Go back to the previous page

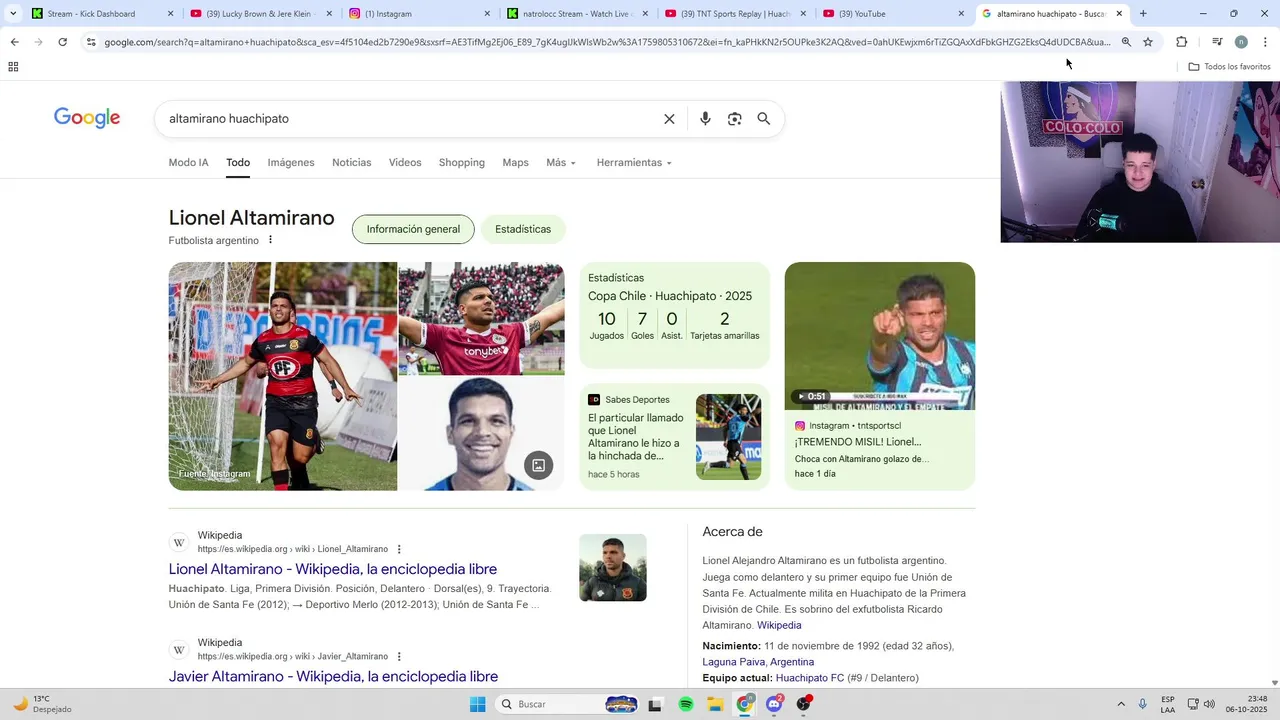[14, 42]
